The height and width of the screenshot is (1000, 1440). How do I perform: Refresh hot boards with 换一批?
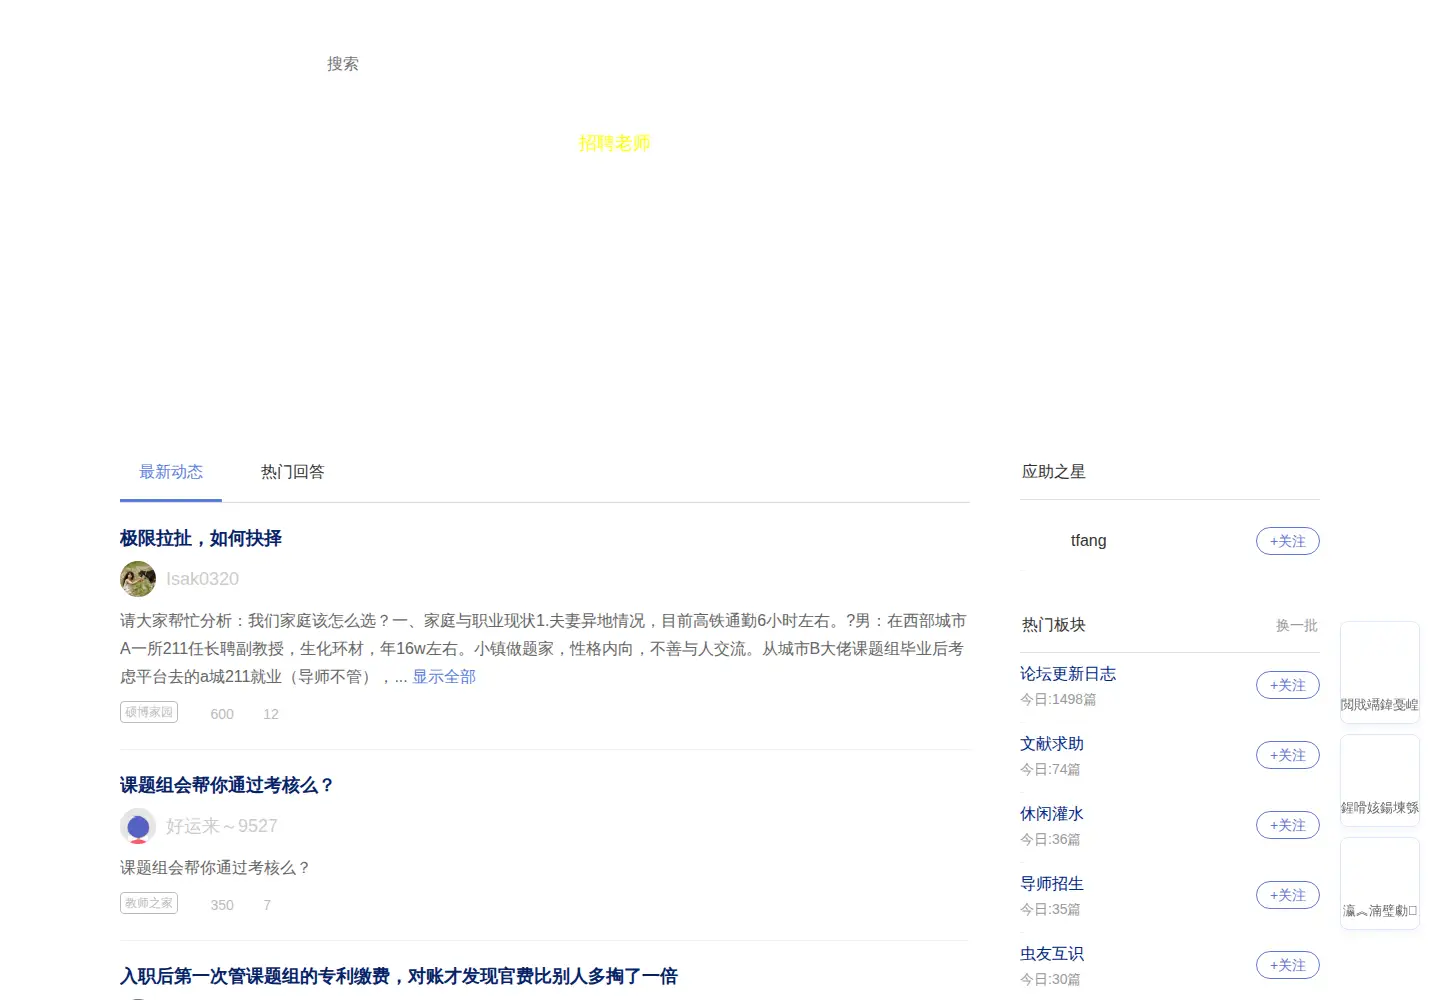(1297, 625)
